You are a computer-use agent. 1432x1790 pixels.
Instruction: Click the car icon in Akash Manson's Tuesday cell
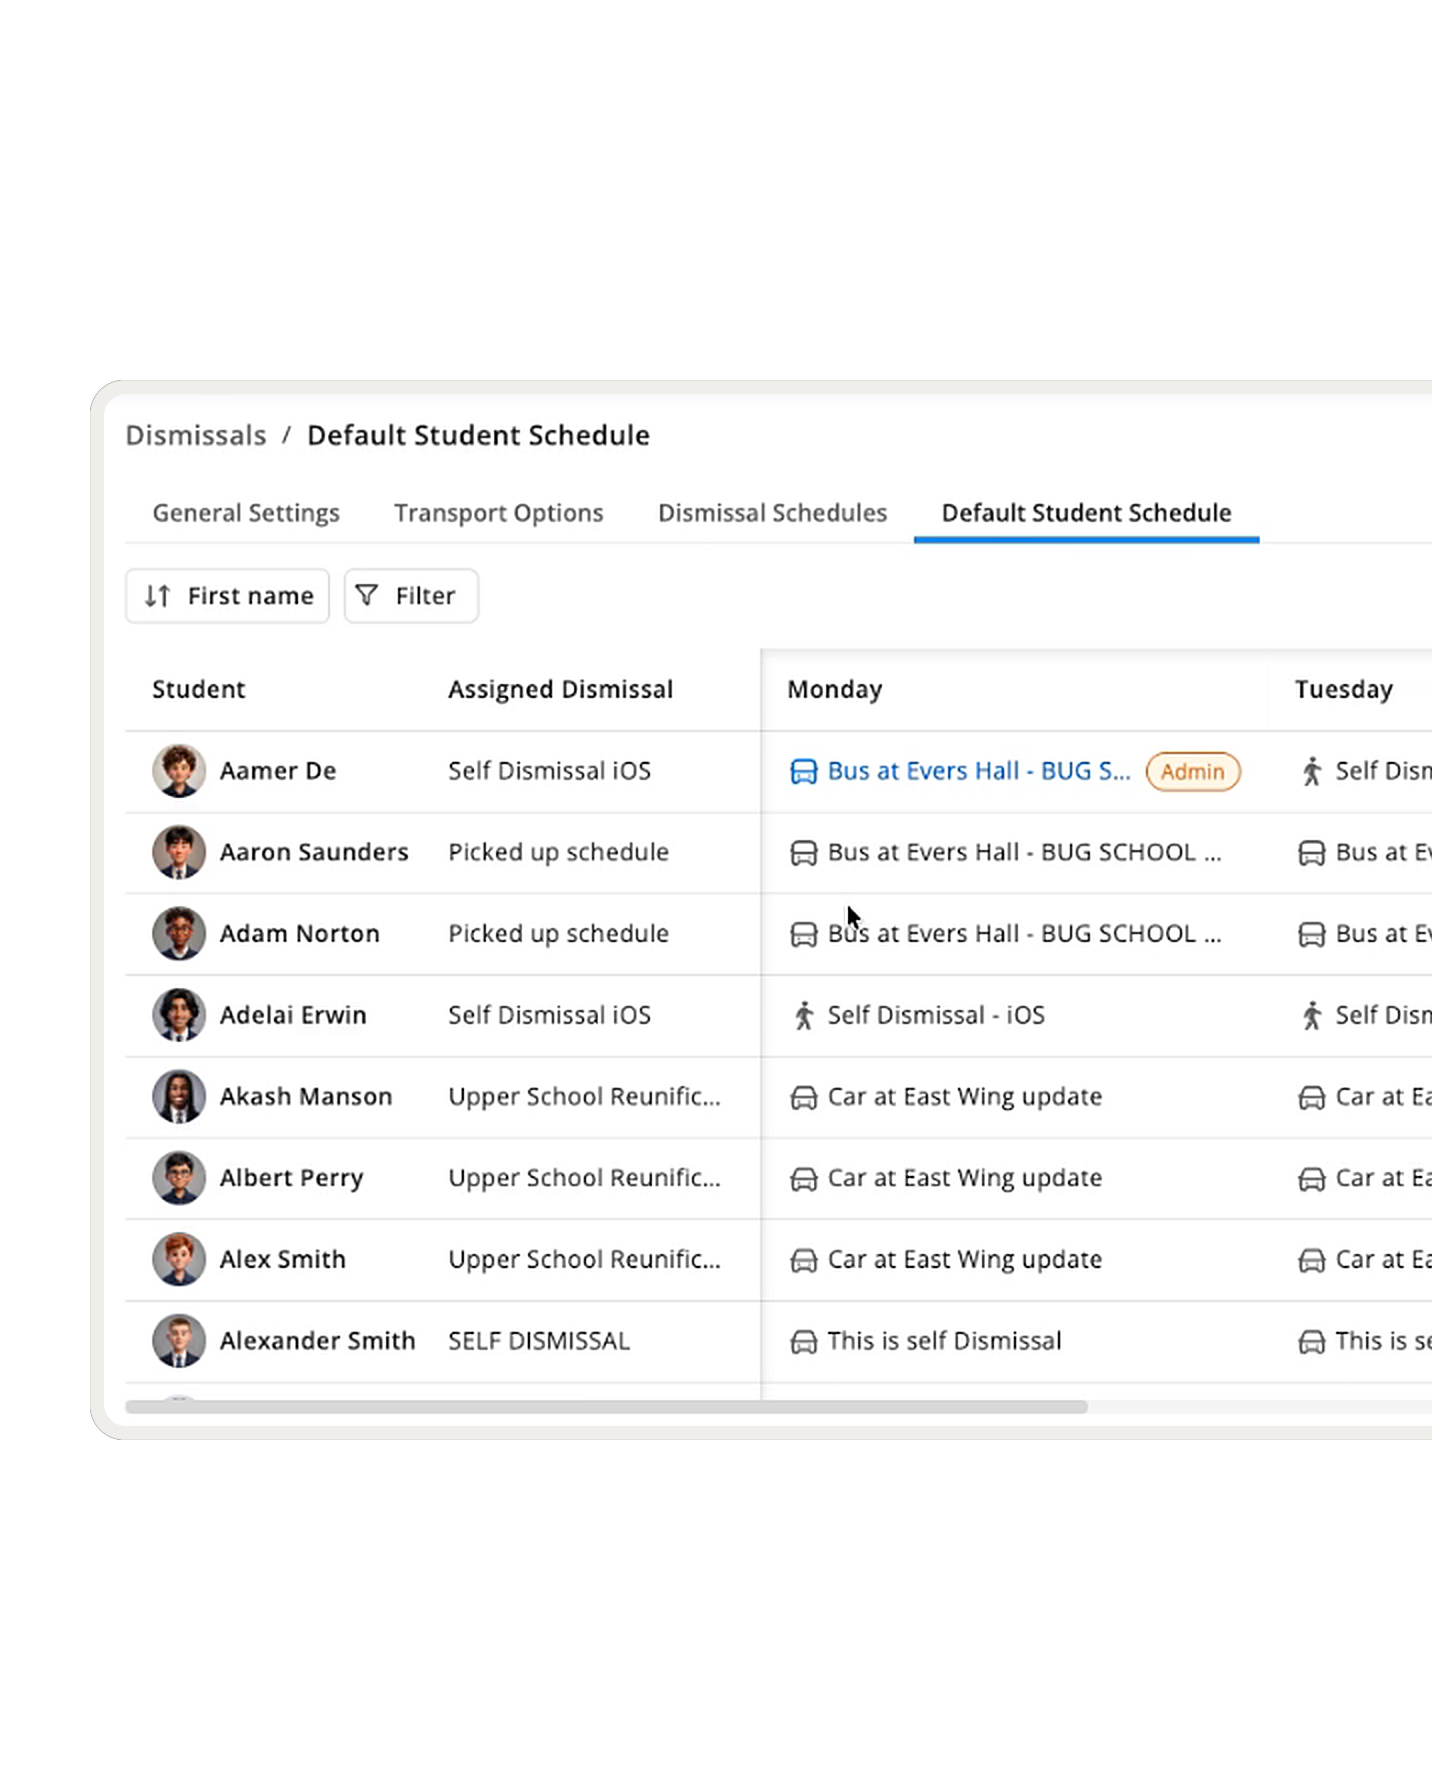[x=1312, y=1097]
